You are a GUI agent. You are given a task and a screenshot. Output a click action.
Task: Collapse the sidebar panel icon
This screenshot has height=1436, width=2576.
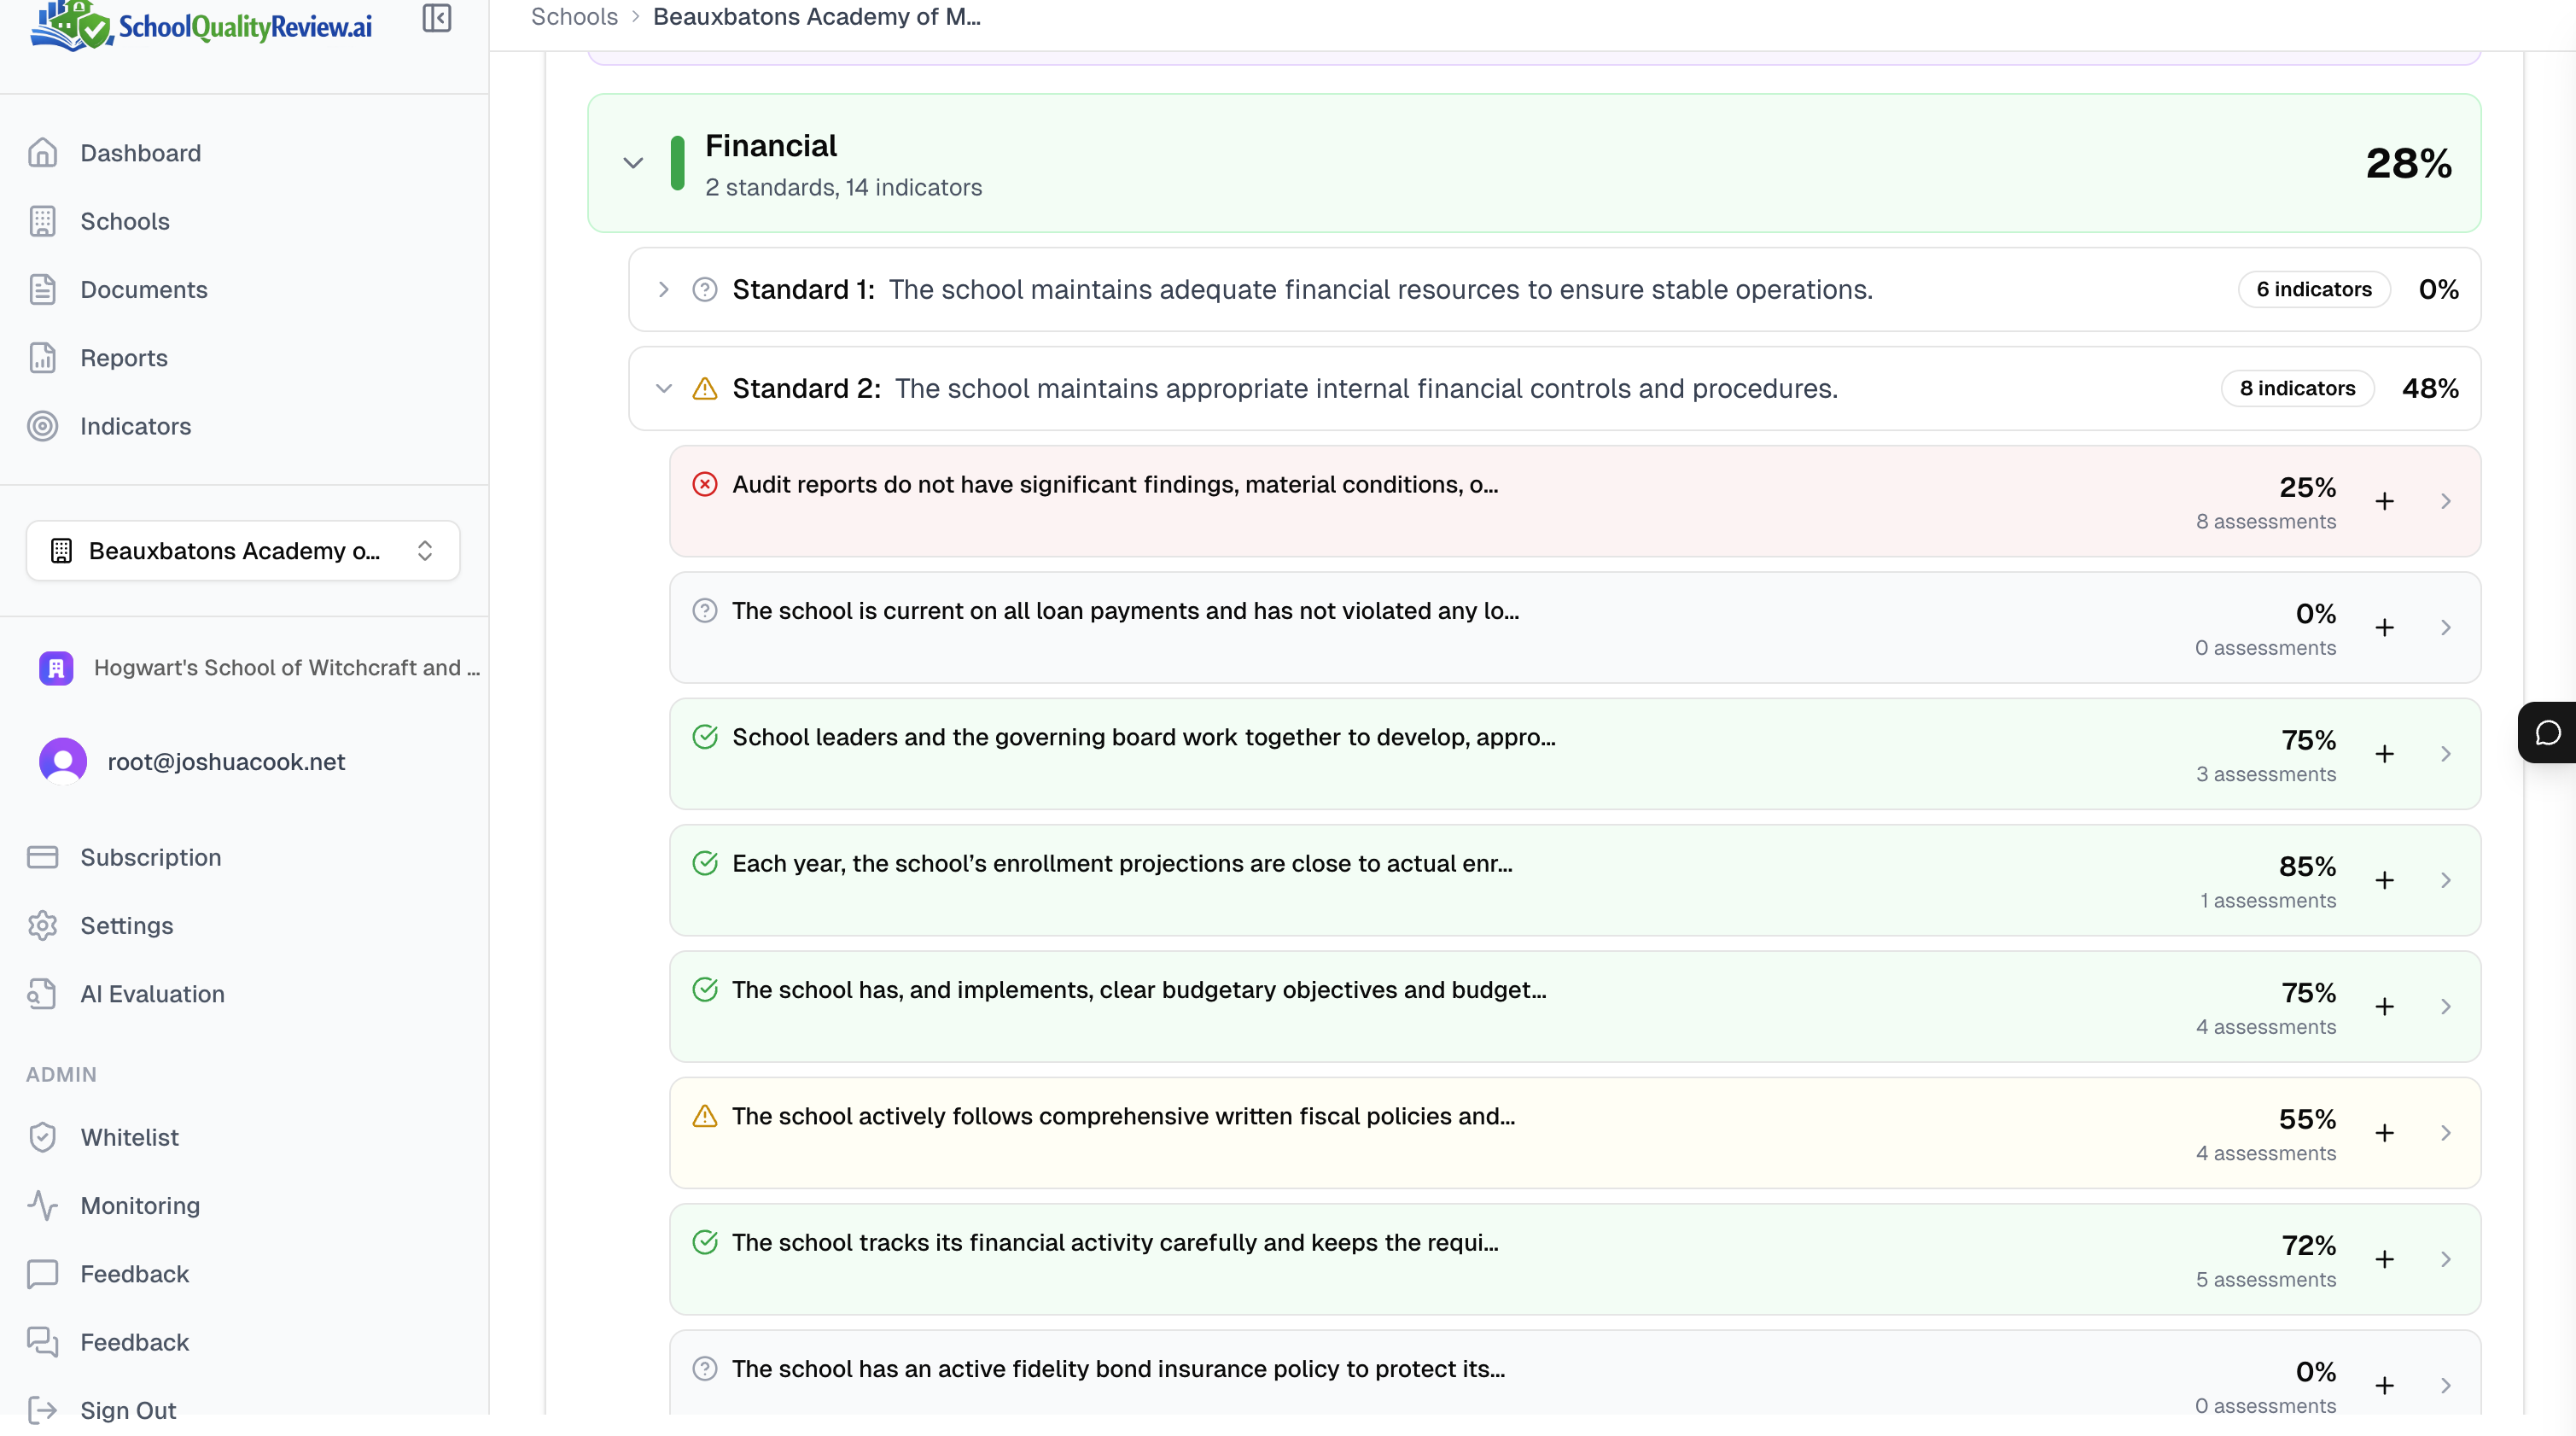436,18
